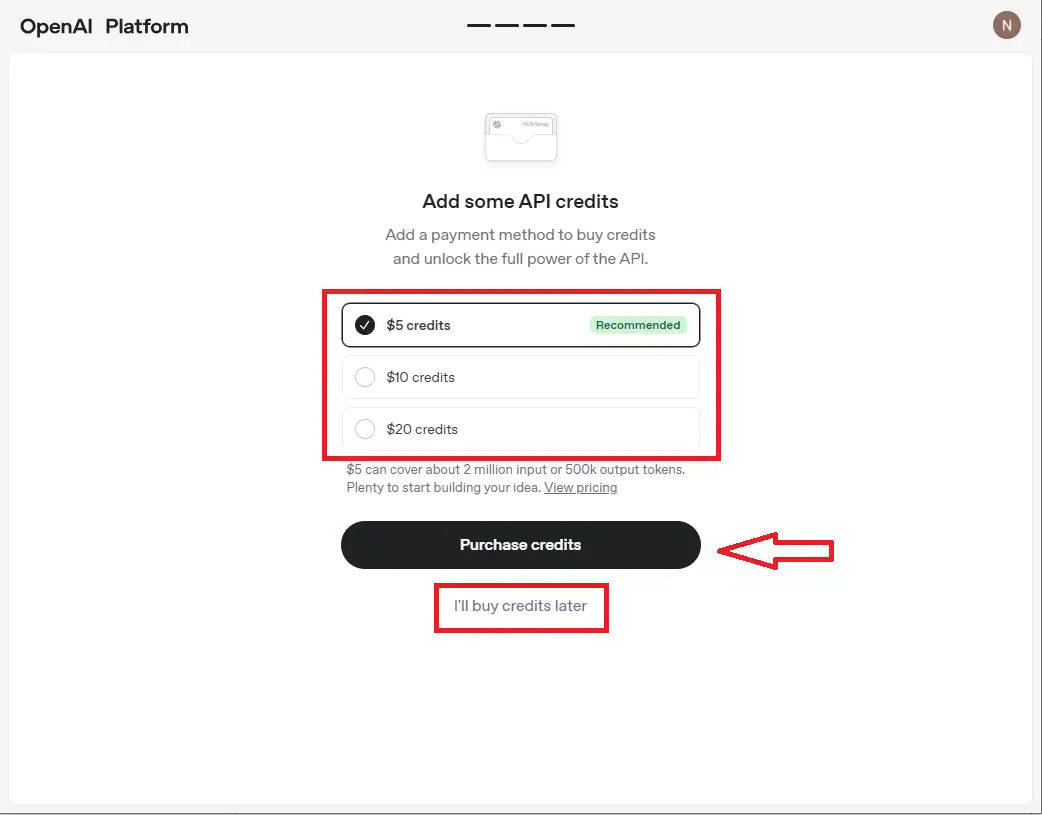Skip with I'll buy credits later
The height and width of the screenshot is (815, 1042).
520,606
